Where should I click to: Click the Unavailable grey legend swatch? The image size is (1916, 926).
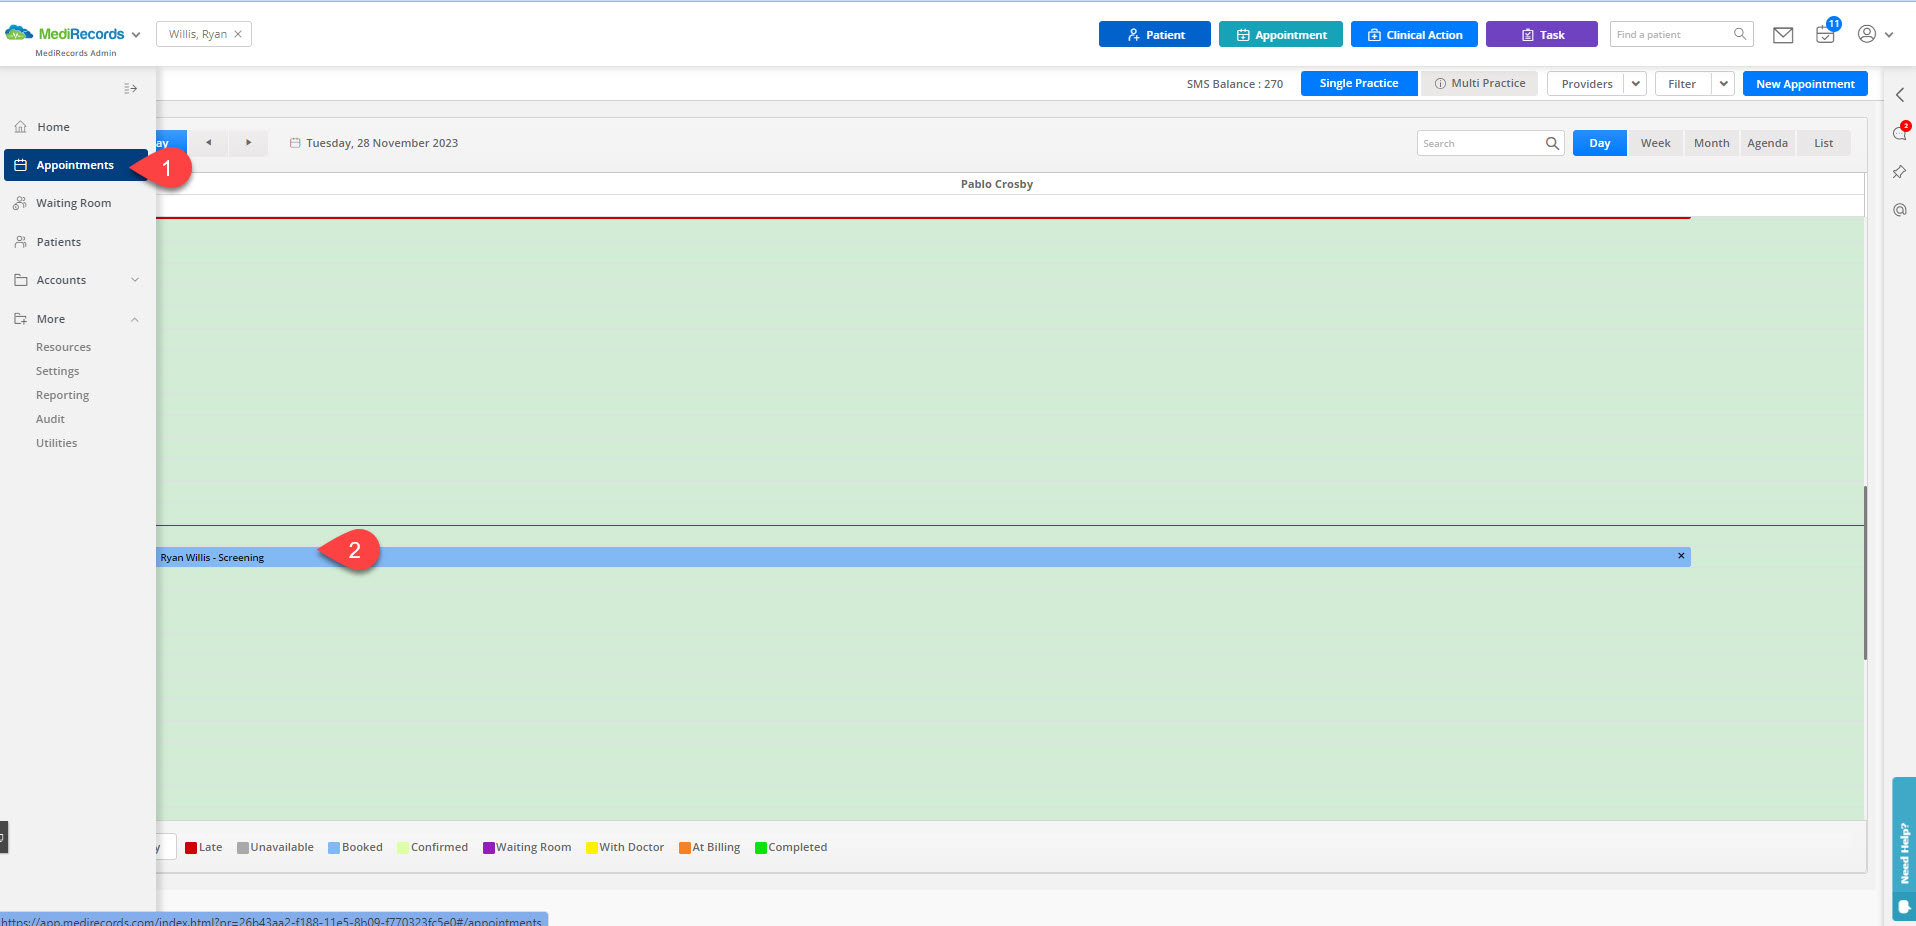click(243, 848)
